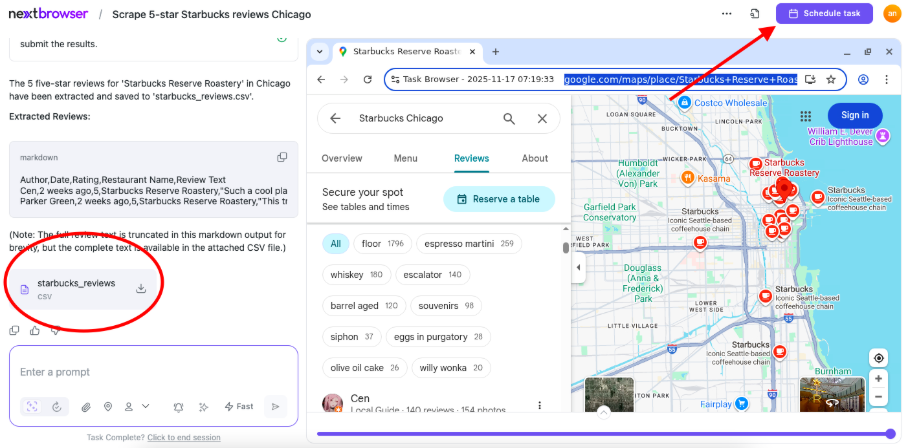The height and width of the screenshot is (448, 909).
Task: Click the notification bell icon
Action: (x=179, y=407)
